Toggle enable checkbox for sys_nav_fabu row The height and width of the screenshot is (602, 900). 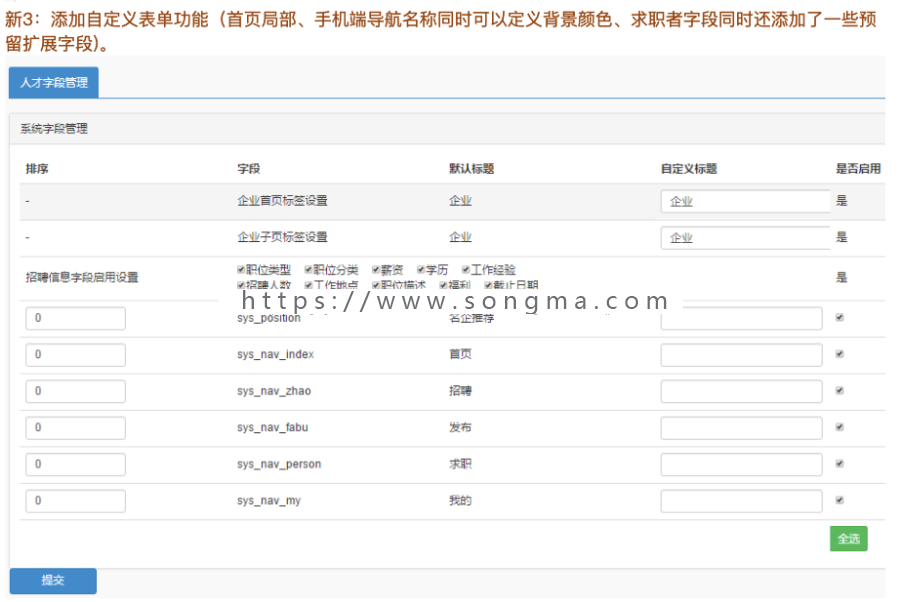point(840,427)
